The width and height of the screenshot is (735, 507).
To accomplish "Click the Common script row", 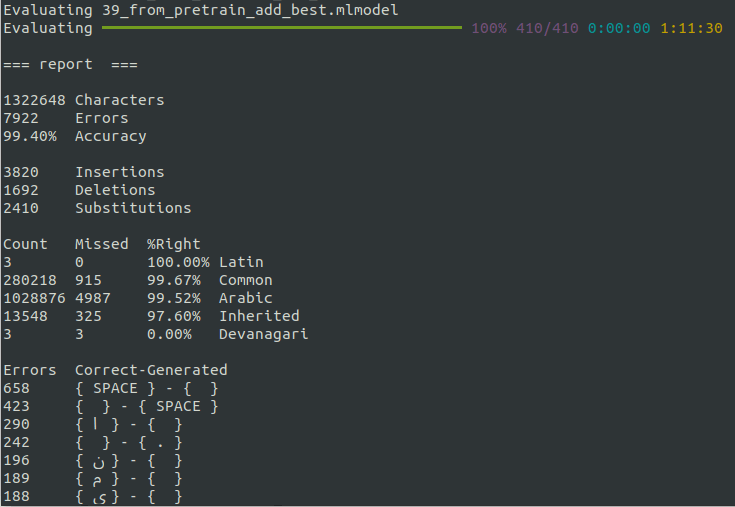I will point(245,280).
